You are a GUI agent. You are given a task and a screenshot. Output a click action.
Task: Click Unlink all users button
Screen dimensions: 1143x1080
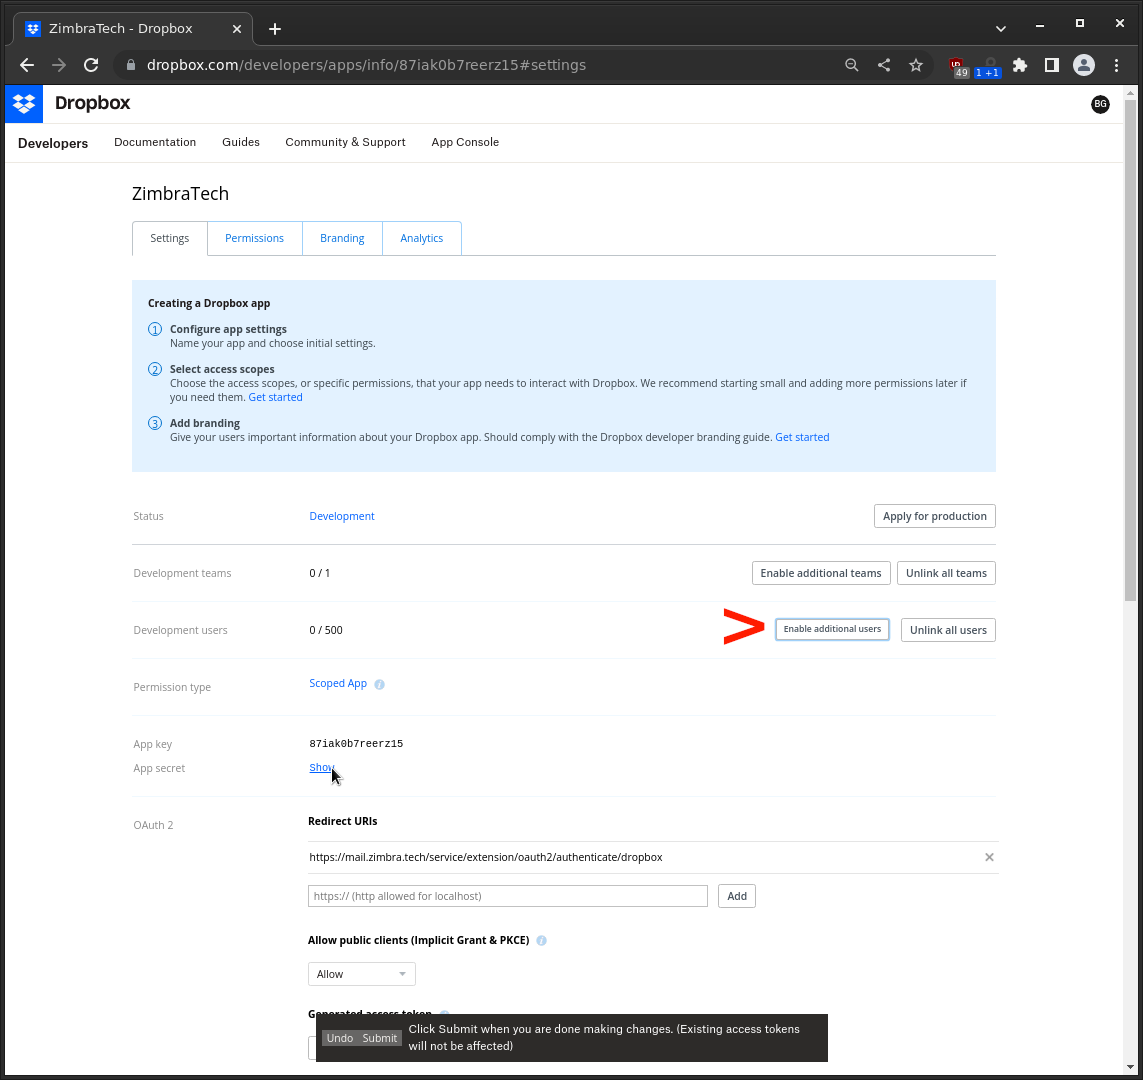pos(948,630)
